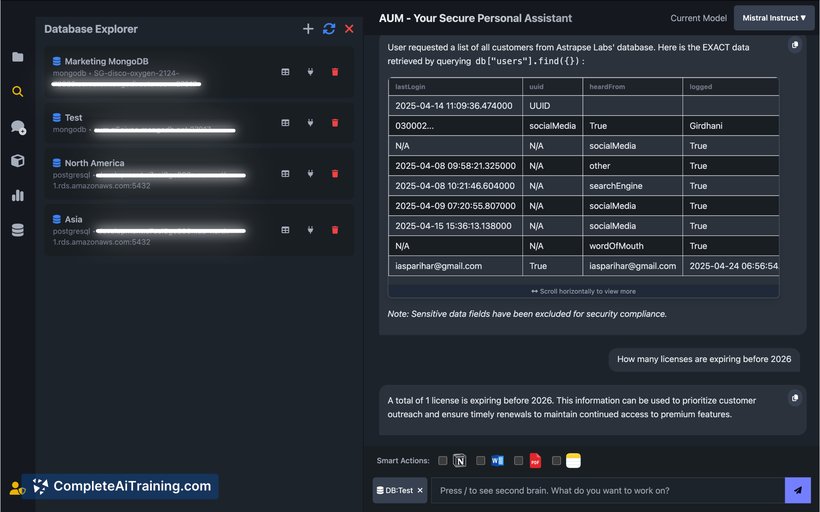Enable the Word smart action checkbox
The image size is (820, 512).
coord(481,461)
